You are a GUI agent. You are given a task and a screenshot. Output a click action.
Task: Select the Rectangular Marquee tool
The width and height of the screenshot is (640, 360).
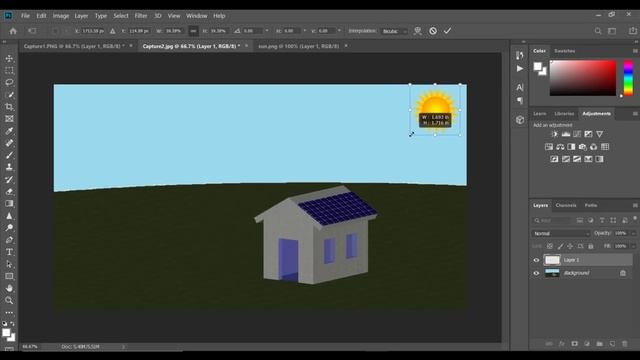[x=9, y=71]
